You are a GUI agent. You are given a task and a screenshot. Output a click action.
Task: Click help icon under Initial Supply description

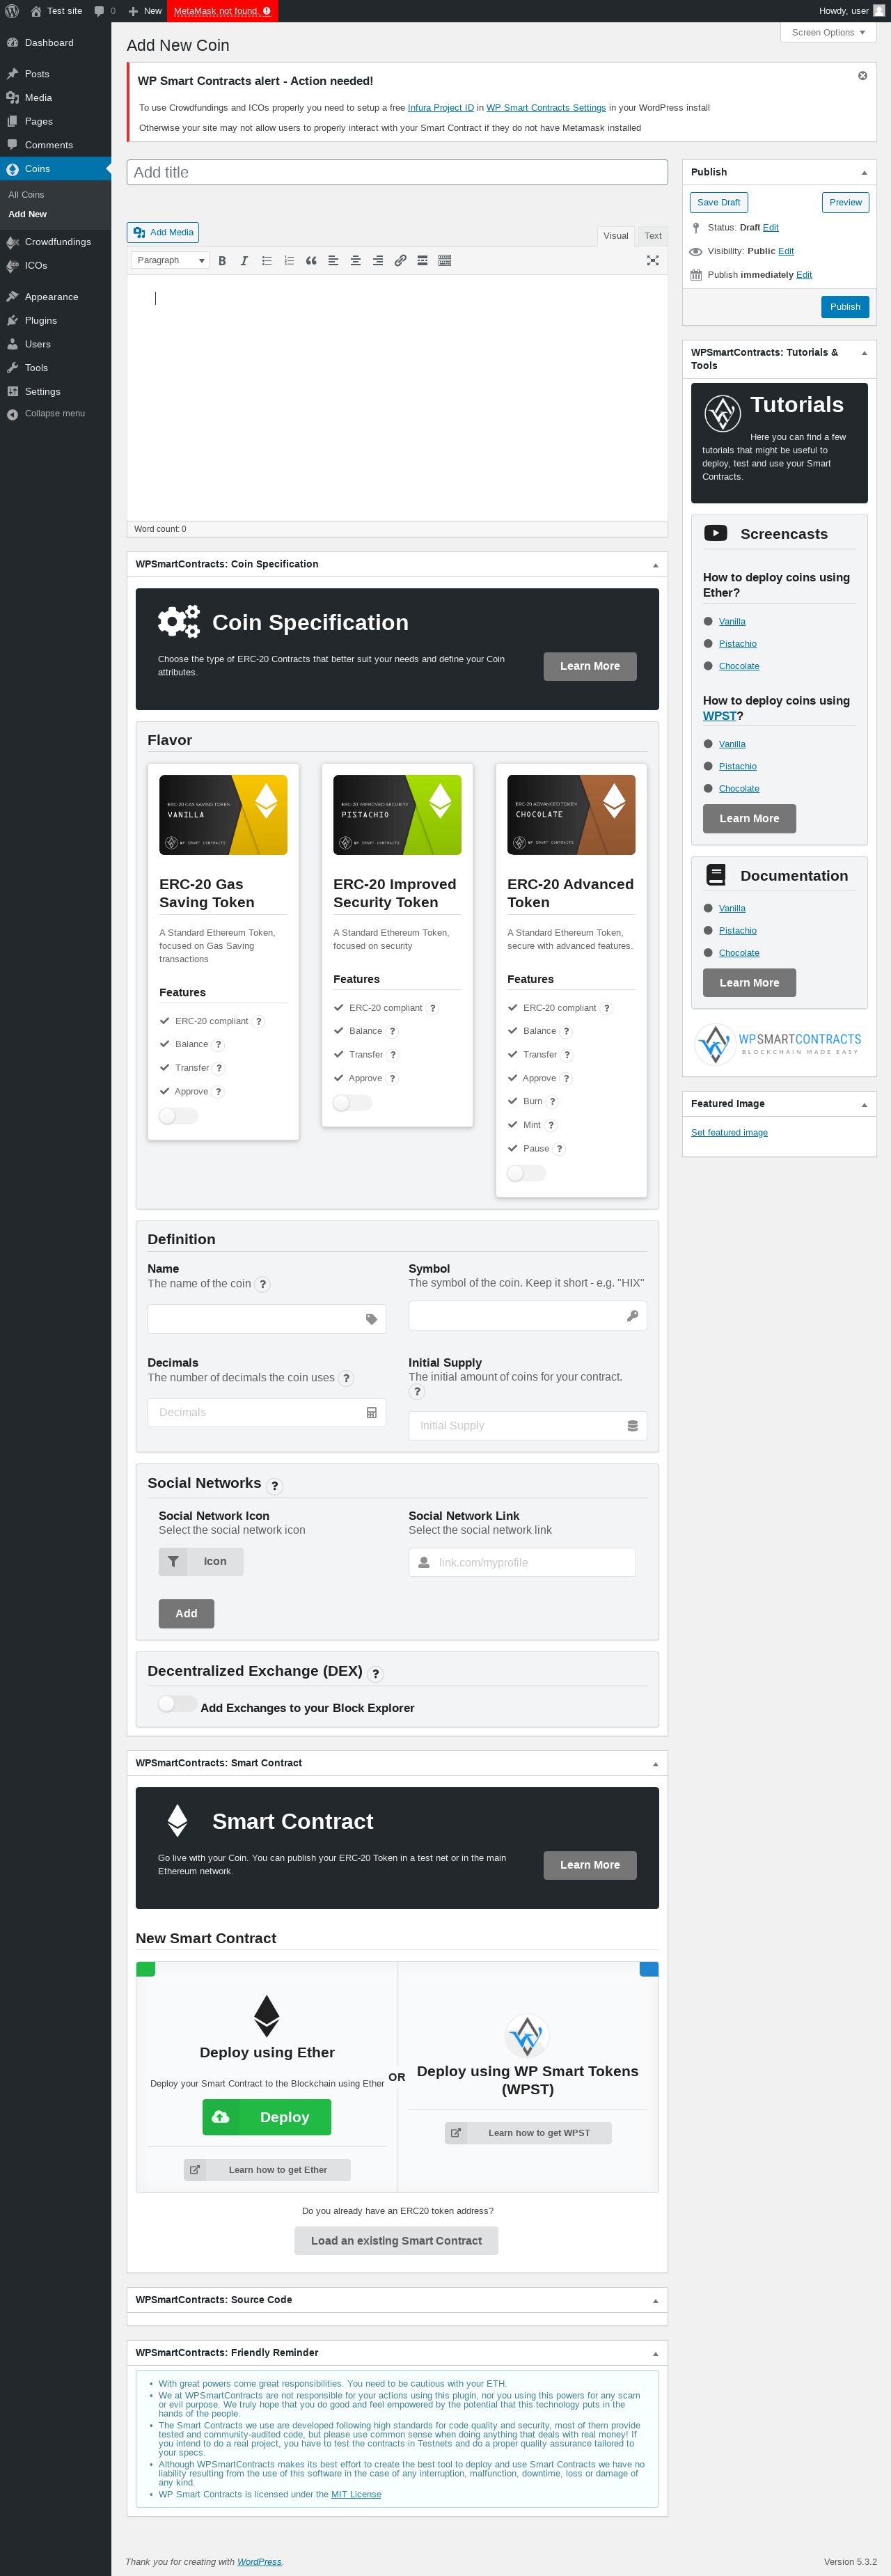click(417, 1392)
